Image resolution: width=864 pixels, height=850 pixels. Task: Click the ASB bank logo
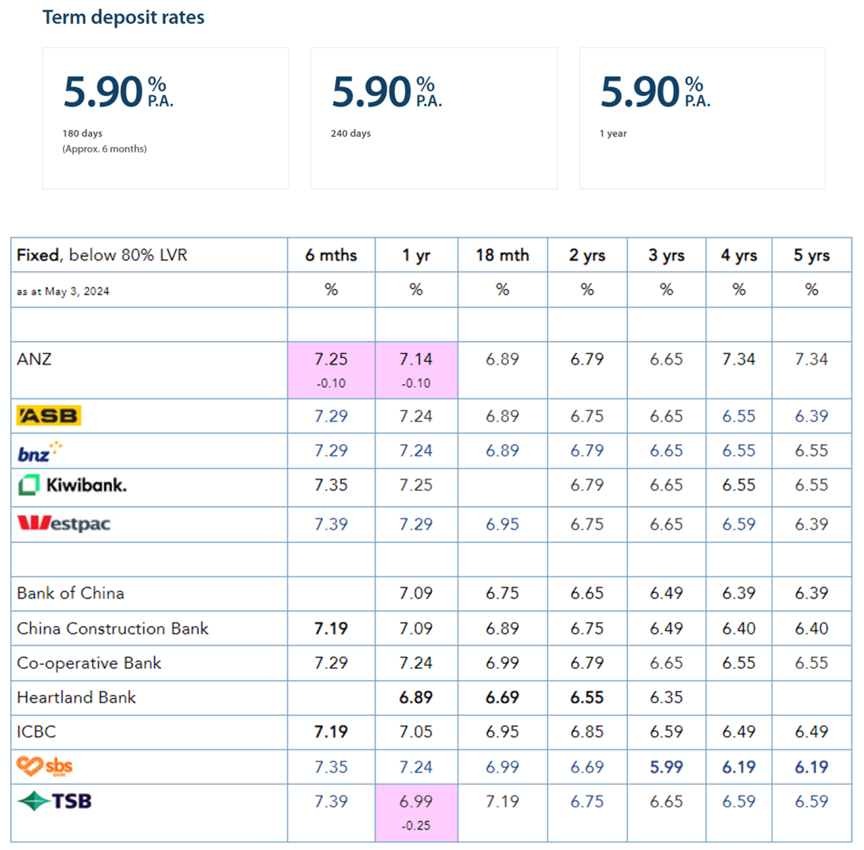tap(49, 415)
